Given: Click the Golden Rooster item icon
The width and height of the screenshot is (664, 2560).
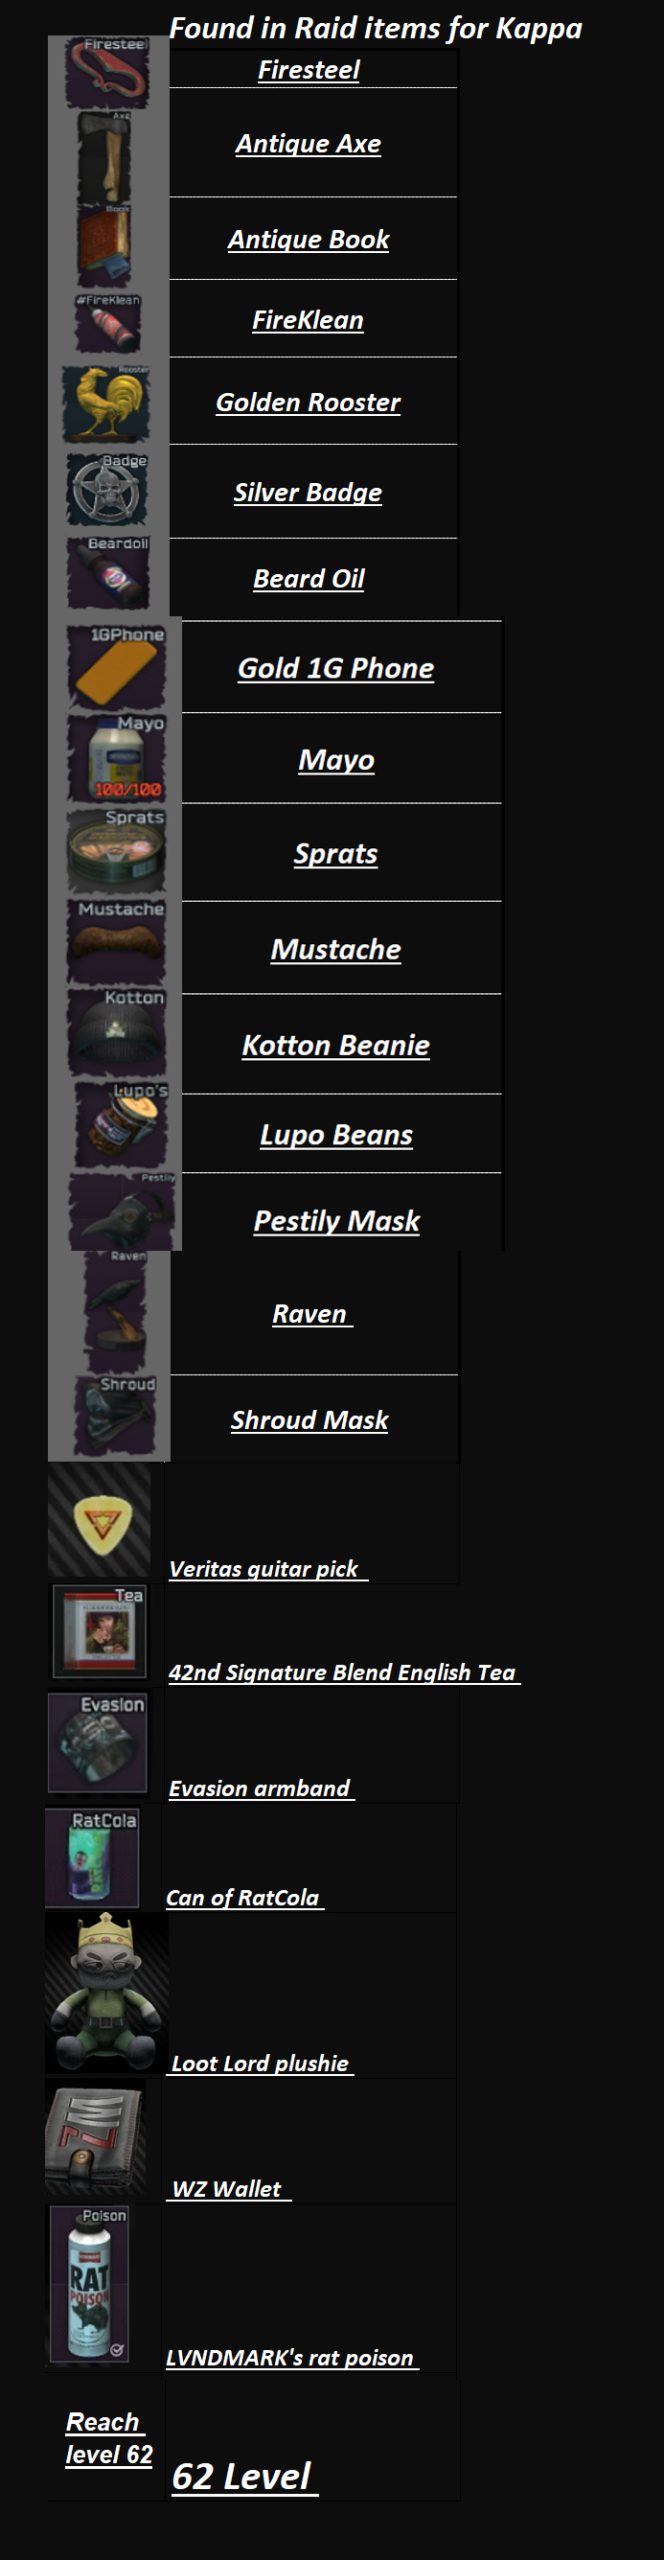Looking at the screenshot, I should pos(106,404).
